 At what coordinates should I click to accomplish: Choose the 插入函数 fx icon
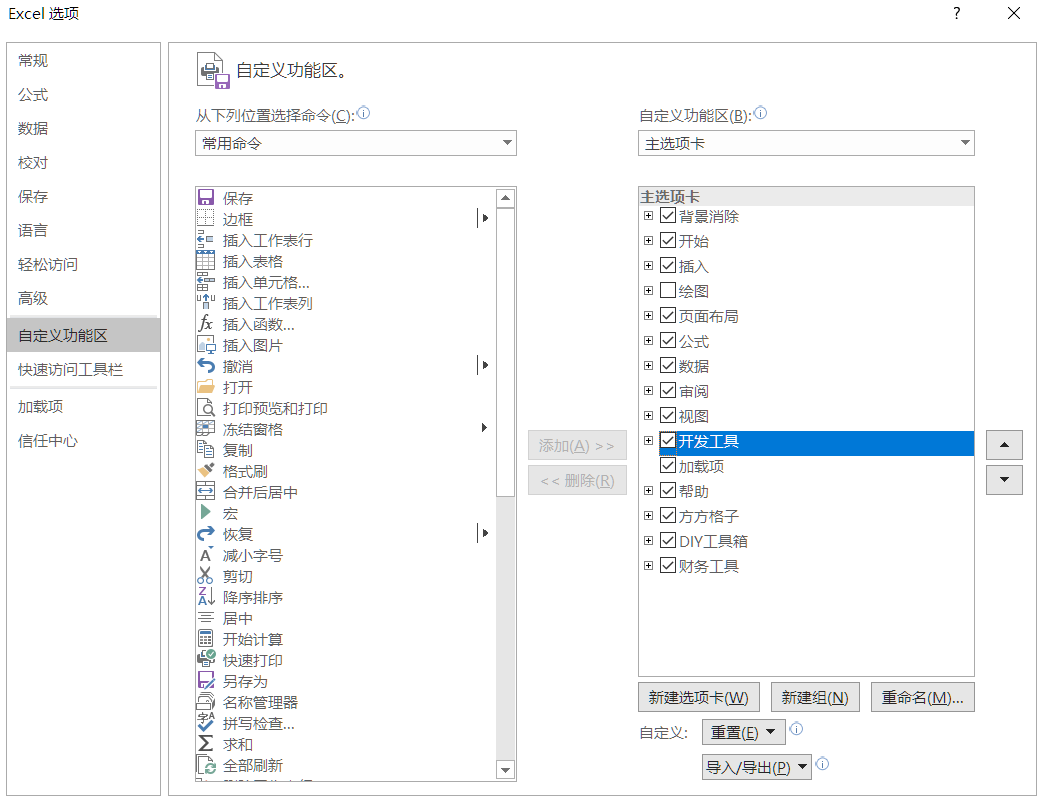pyautogui.click(x=206, y=324)
